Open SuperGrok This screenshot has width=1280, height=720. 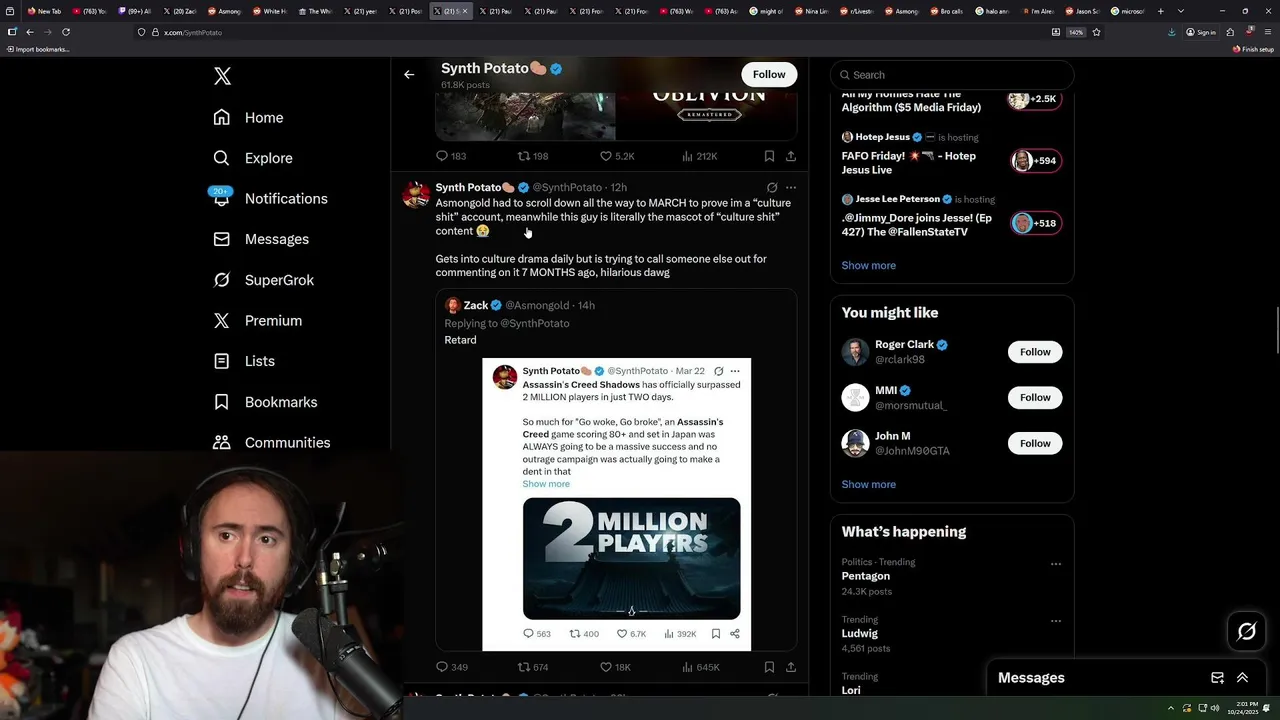pyautogui.click(x=264, y=280)
